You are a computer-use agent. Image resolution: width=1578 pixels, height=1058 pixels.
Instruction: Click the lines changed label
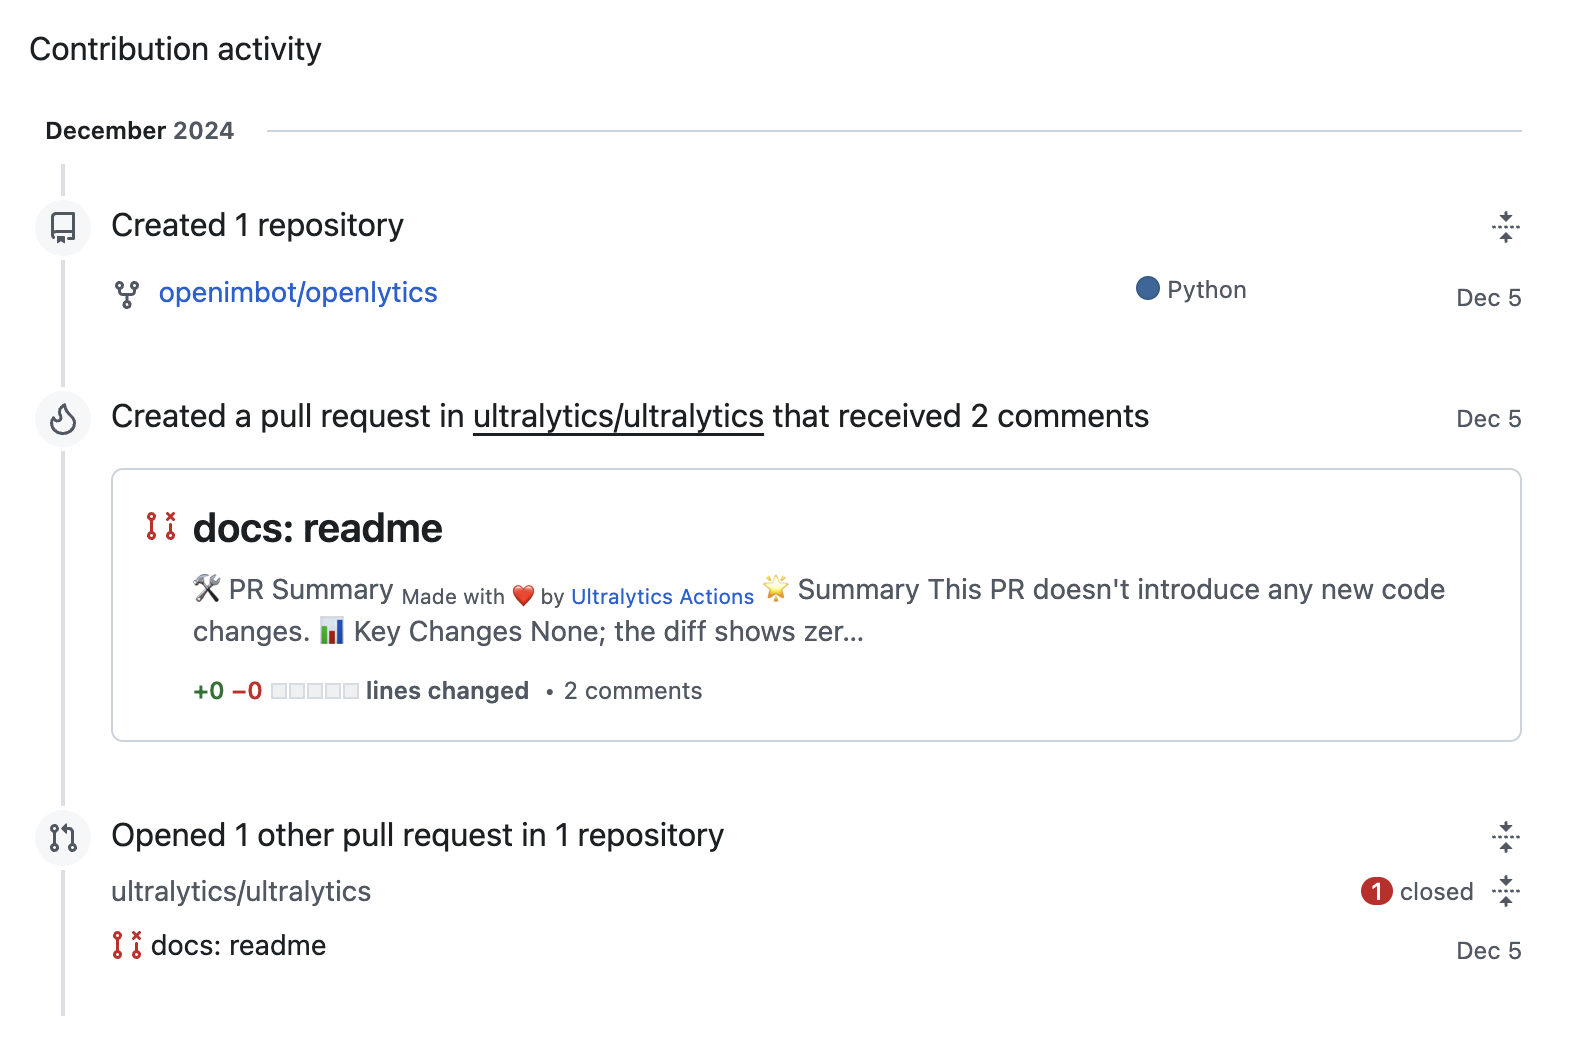tap(447, 691)
